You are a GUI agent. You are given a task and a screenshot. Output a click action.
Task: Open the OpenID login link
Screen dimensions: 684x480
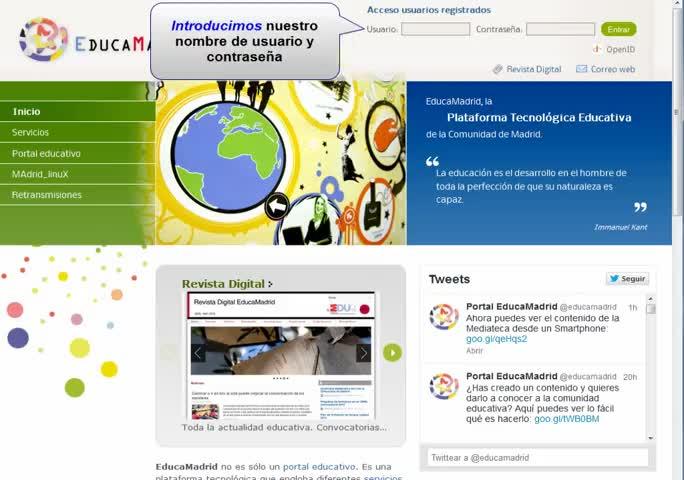(620, 49)
